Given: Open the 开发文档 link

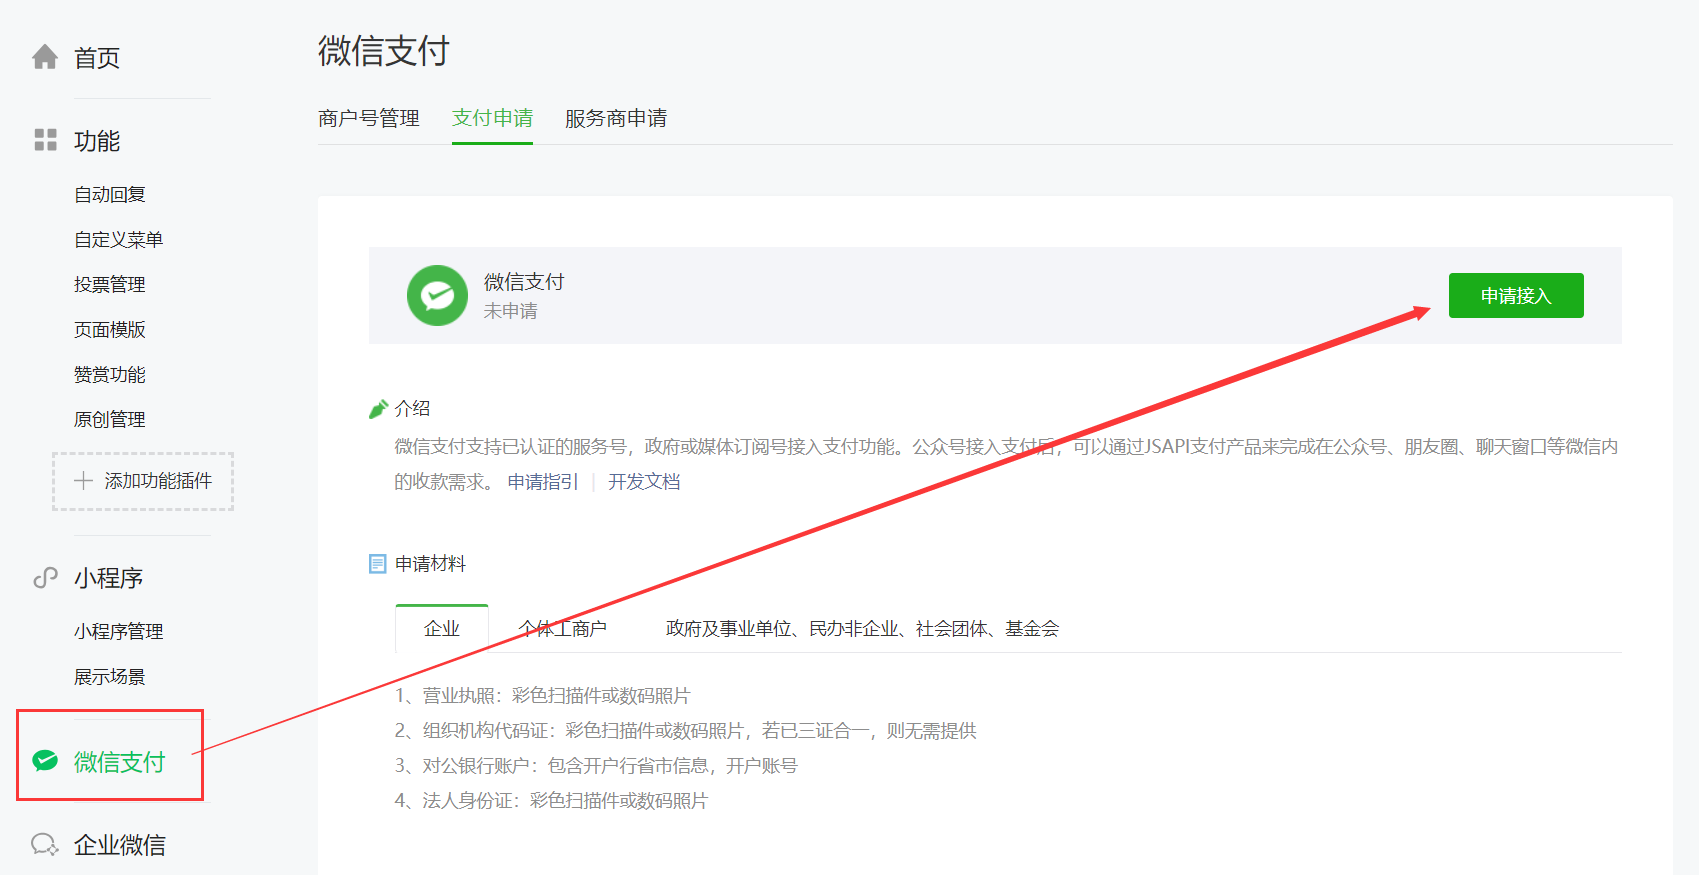Looking at the screenshot, I should pyautogui.click(x=644, y=482).
